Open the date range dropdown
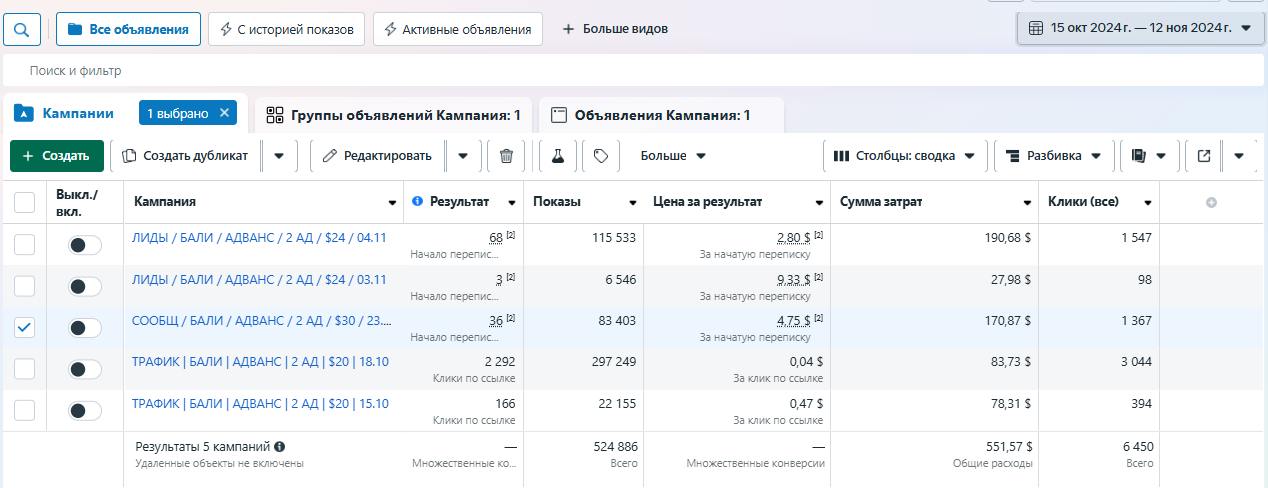Image resolution: width=1268 pixels, height=488 pixels. point(1140,28)
